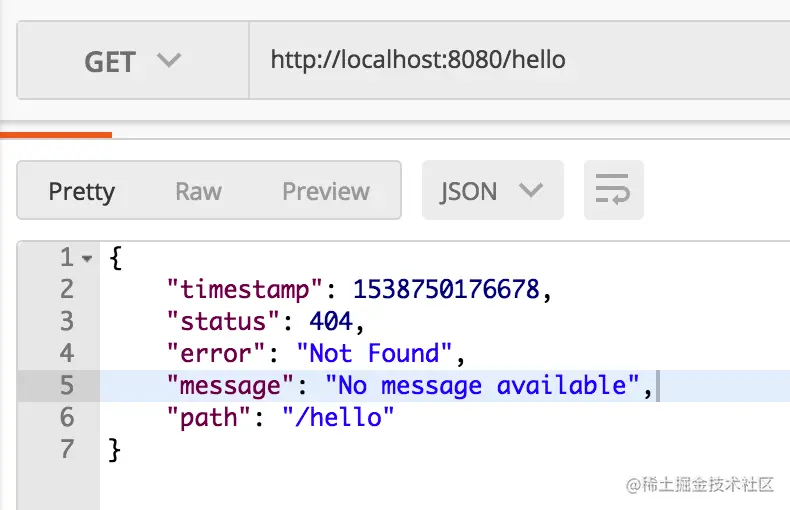The image size is (790, 510).
Task: Click line number 7 in the gutter
Action: [67, 450]
